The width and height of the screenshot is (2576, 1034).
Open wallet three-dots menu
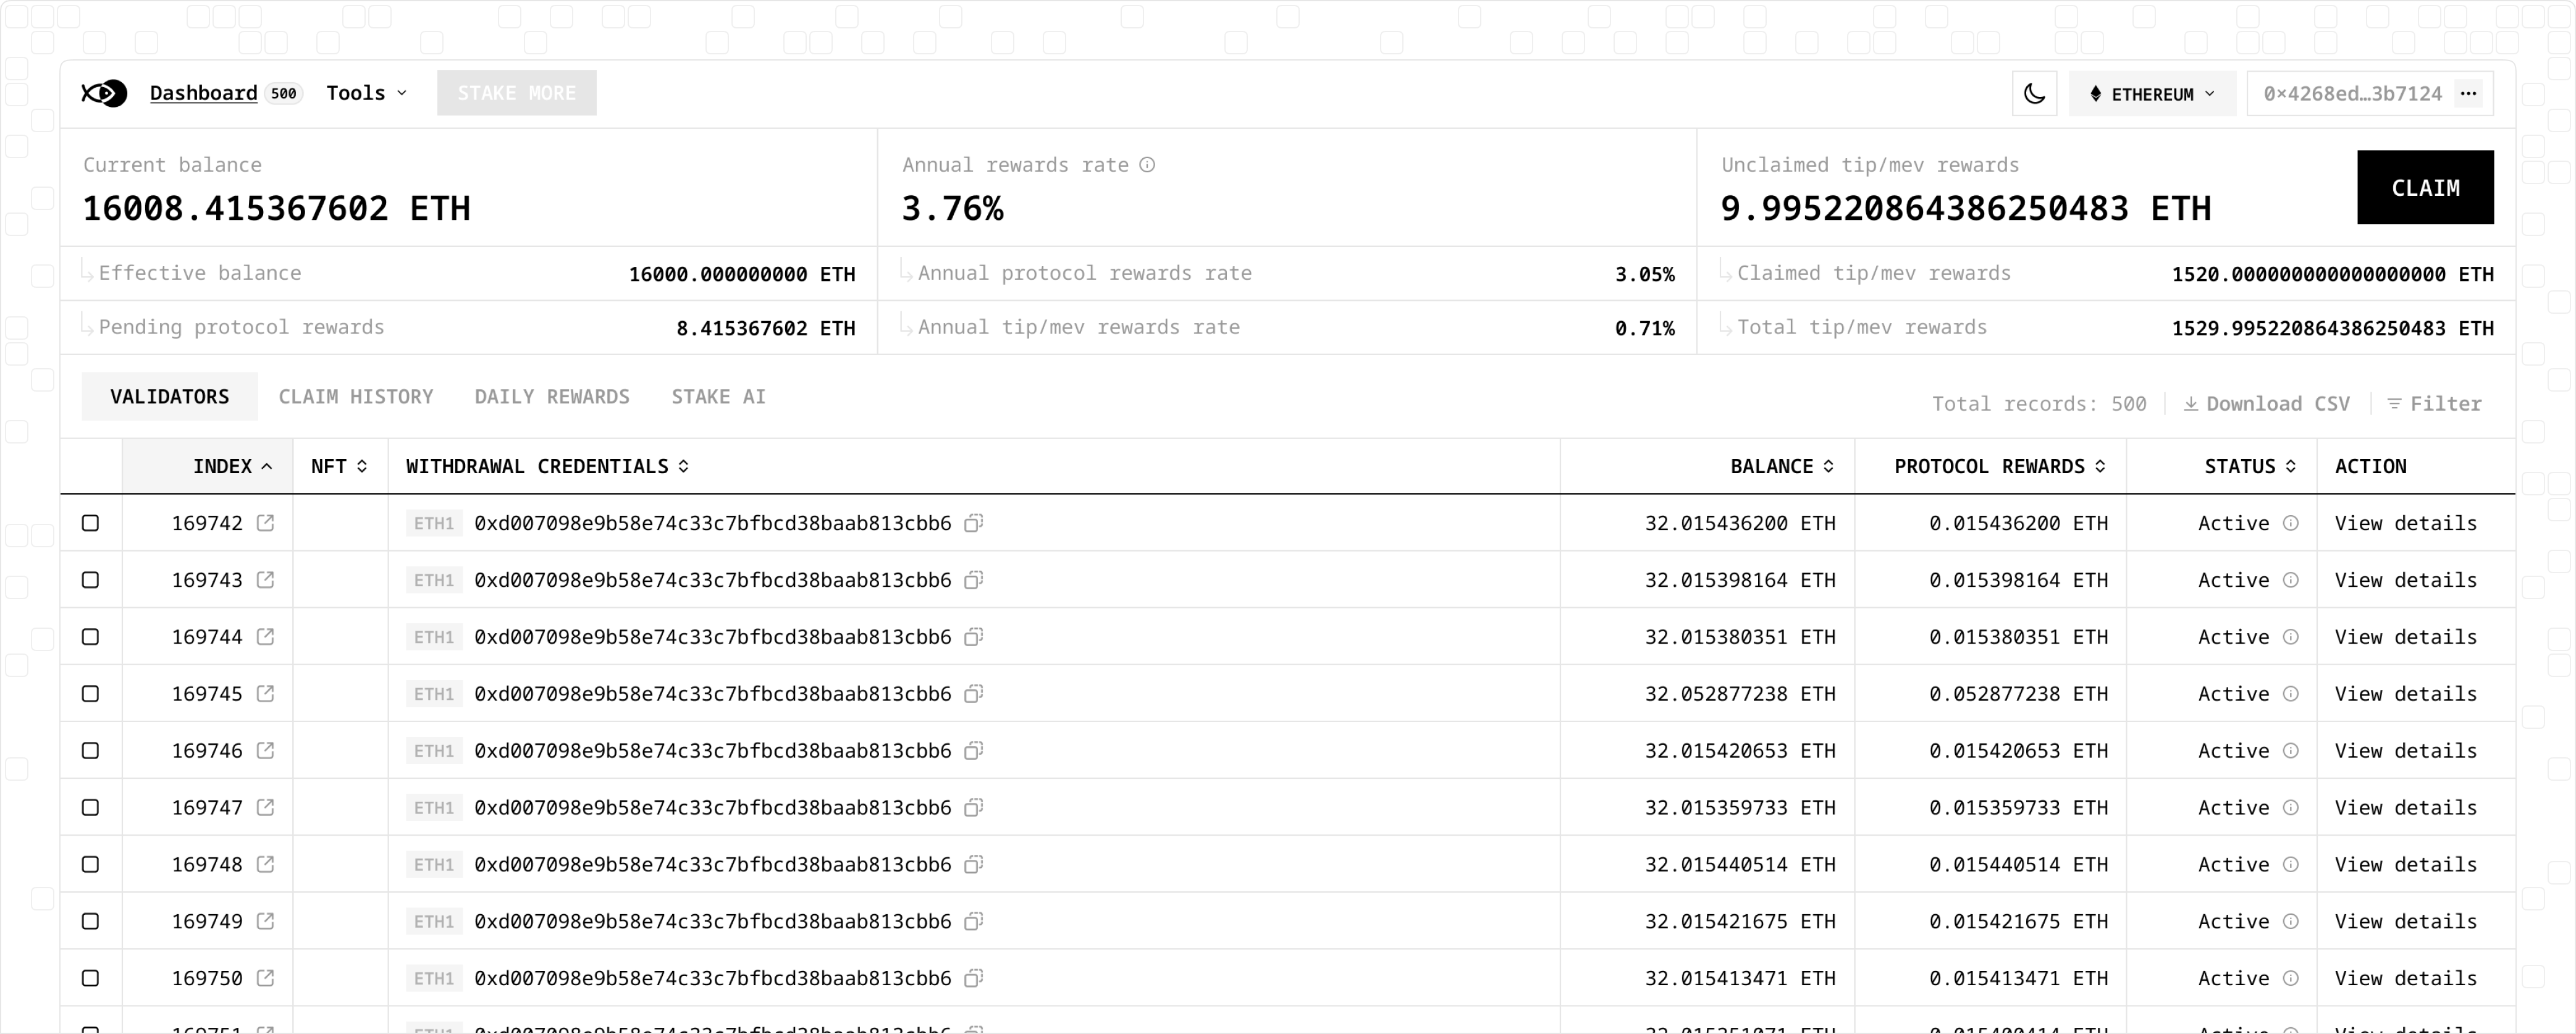[2468, 94]
